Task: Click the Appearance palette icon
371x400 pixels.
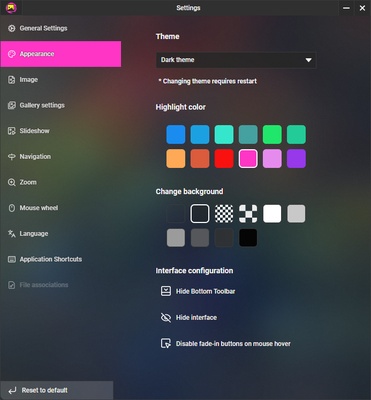Action: (x=12, y=54)
